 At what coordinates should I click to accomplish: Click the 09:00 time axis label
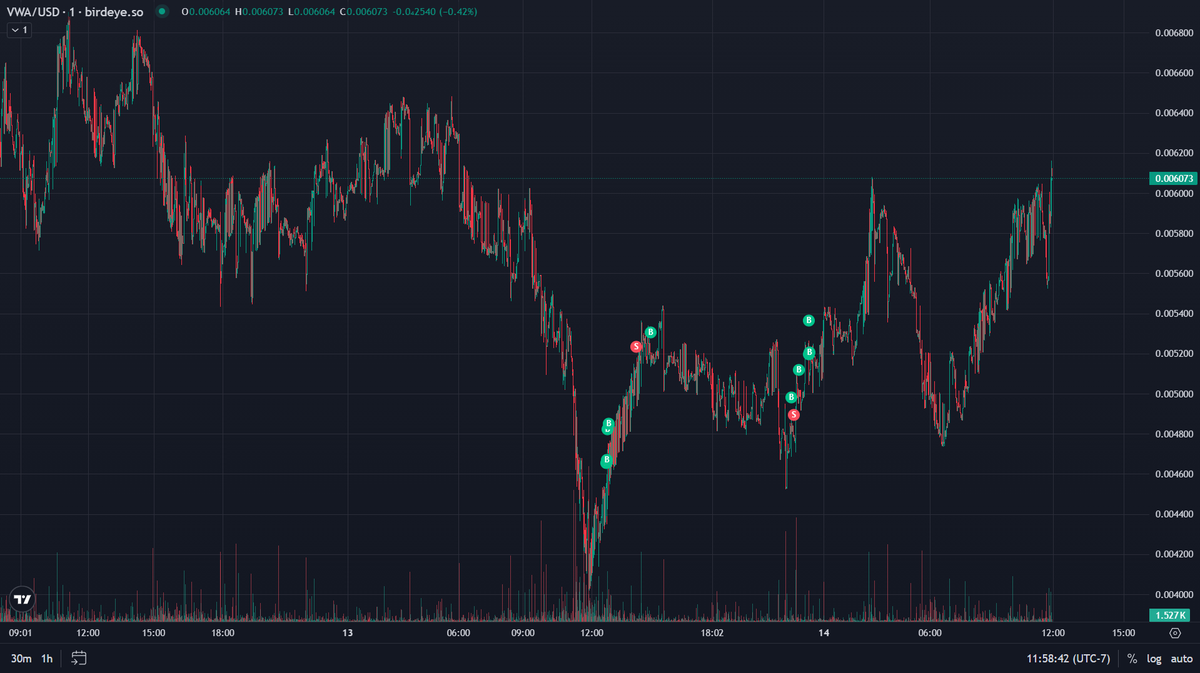(523, 633)
